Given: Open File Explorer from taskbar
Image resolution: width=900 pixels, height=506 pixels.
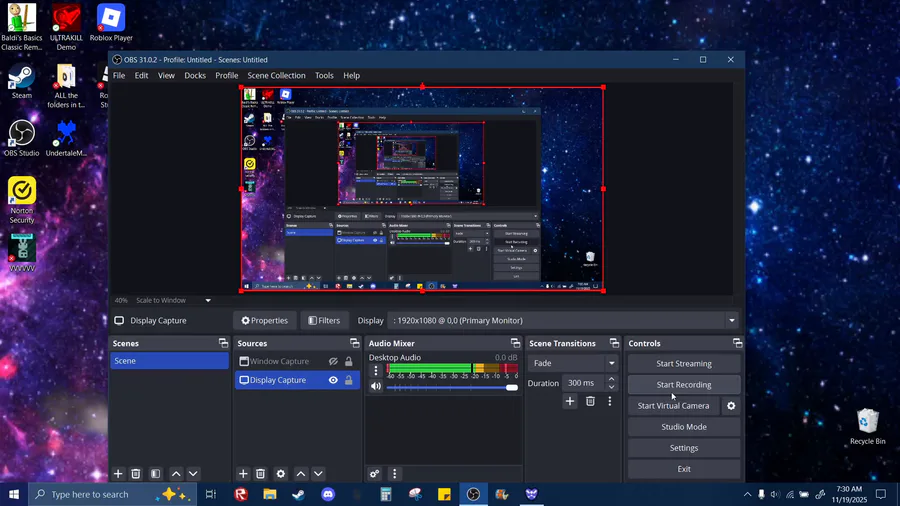Looking at the screenshot, I should point(270,495).
